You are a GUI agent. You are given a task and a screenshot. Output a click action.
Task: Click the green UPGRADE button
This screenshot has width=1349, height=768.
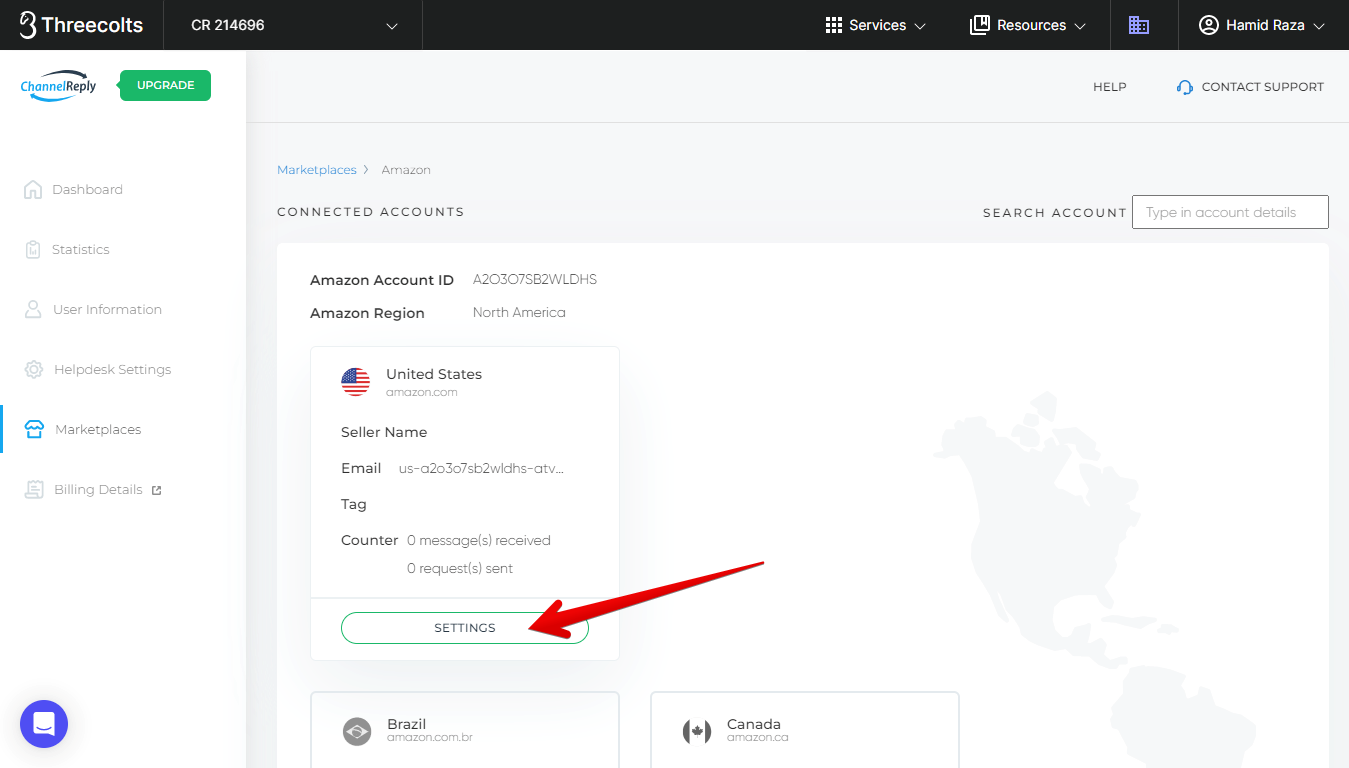click(x=165, y=85)
